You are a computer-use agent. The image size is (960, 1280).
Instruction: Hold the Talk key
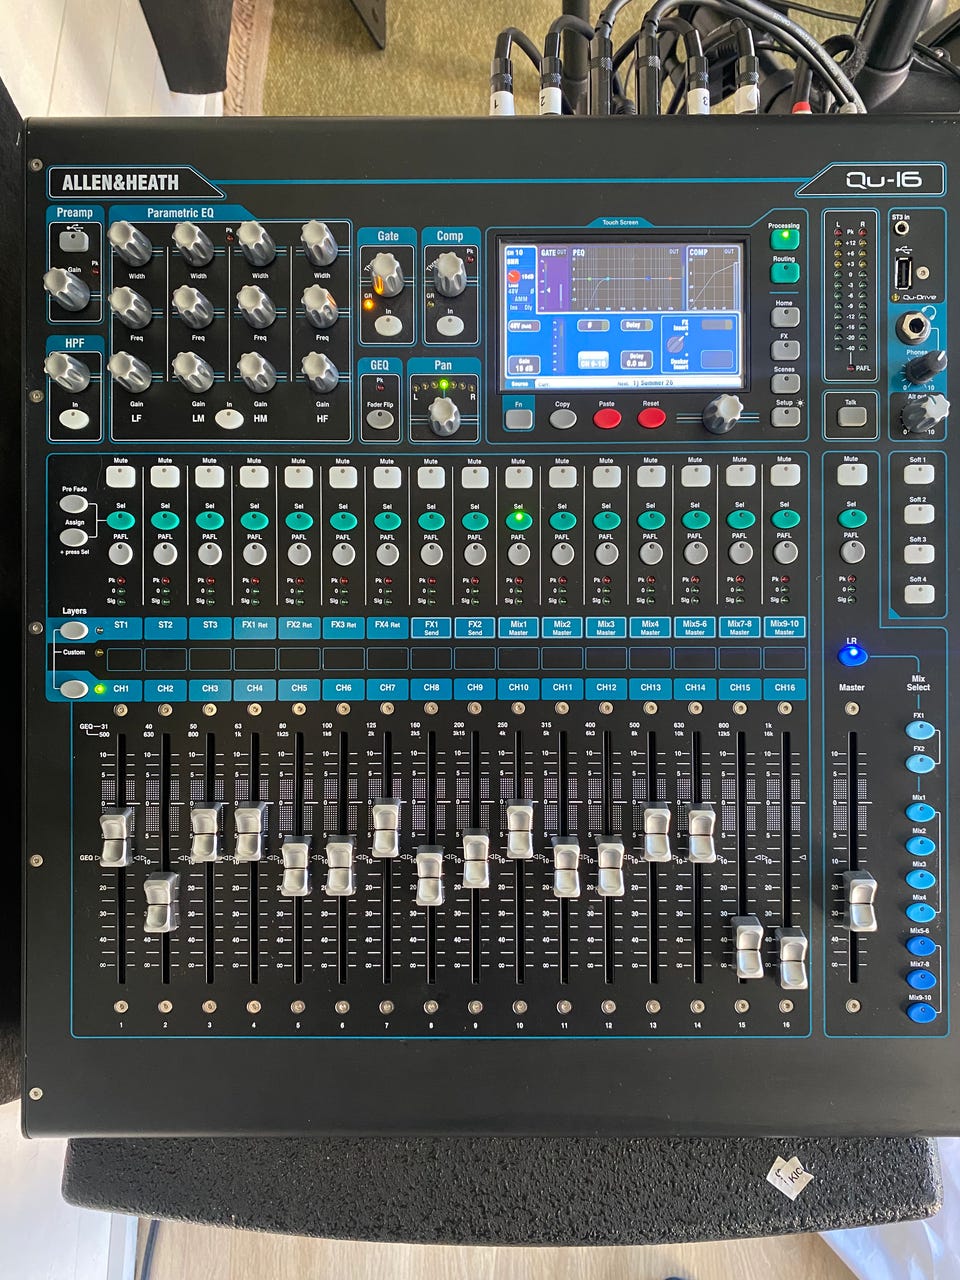point(851,415)
